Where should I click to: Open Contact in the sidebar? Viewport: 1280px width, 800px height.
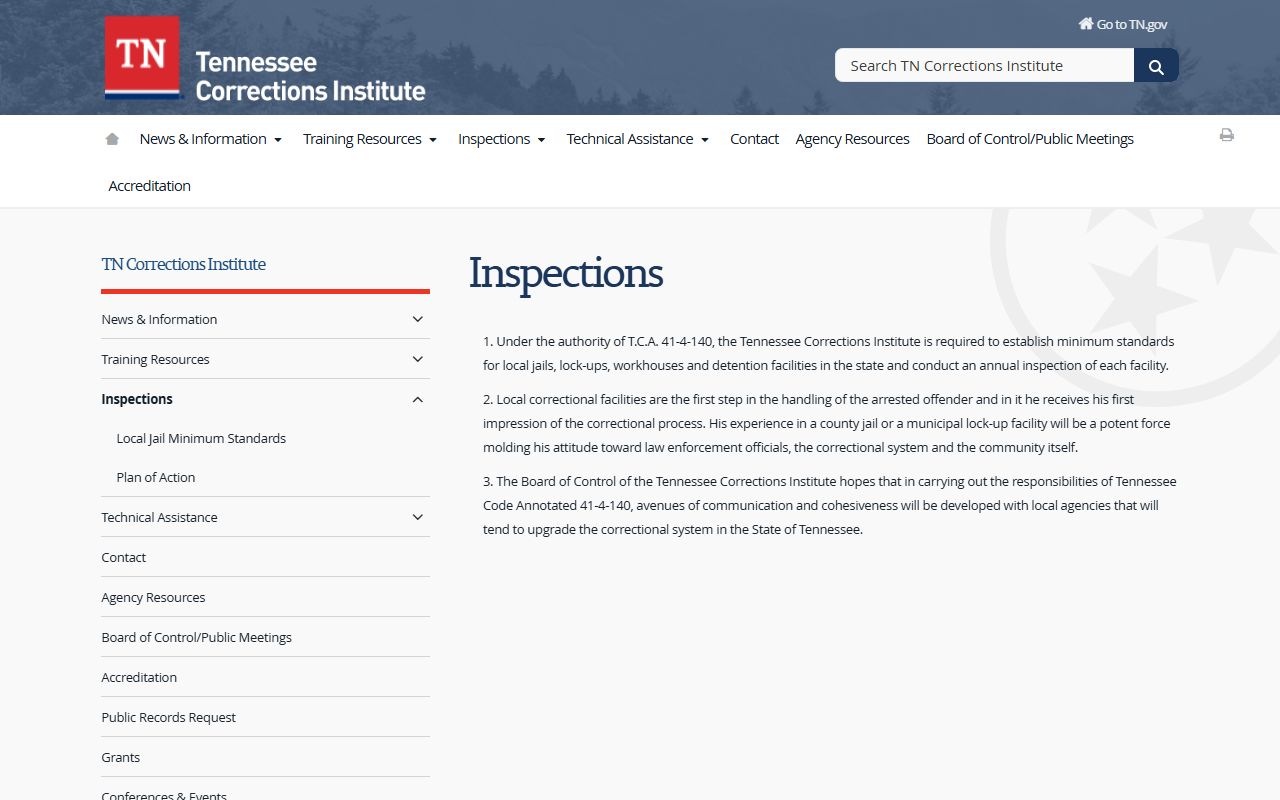124,557
